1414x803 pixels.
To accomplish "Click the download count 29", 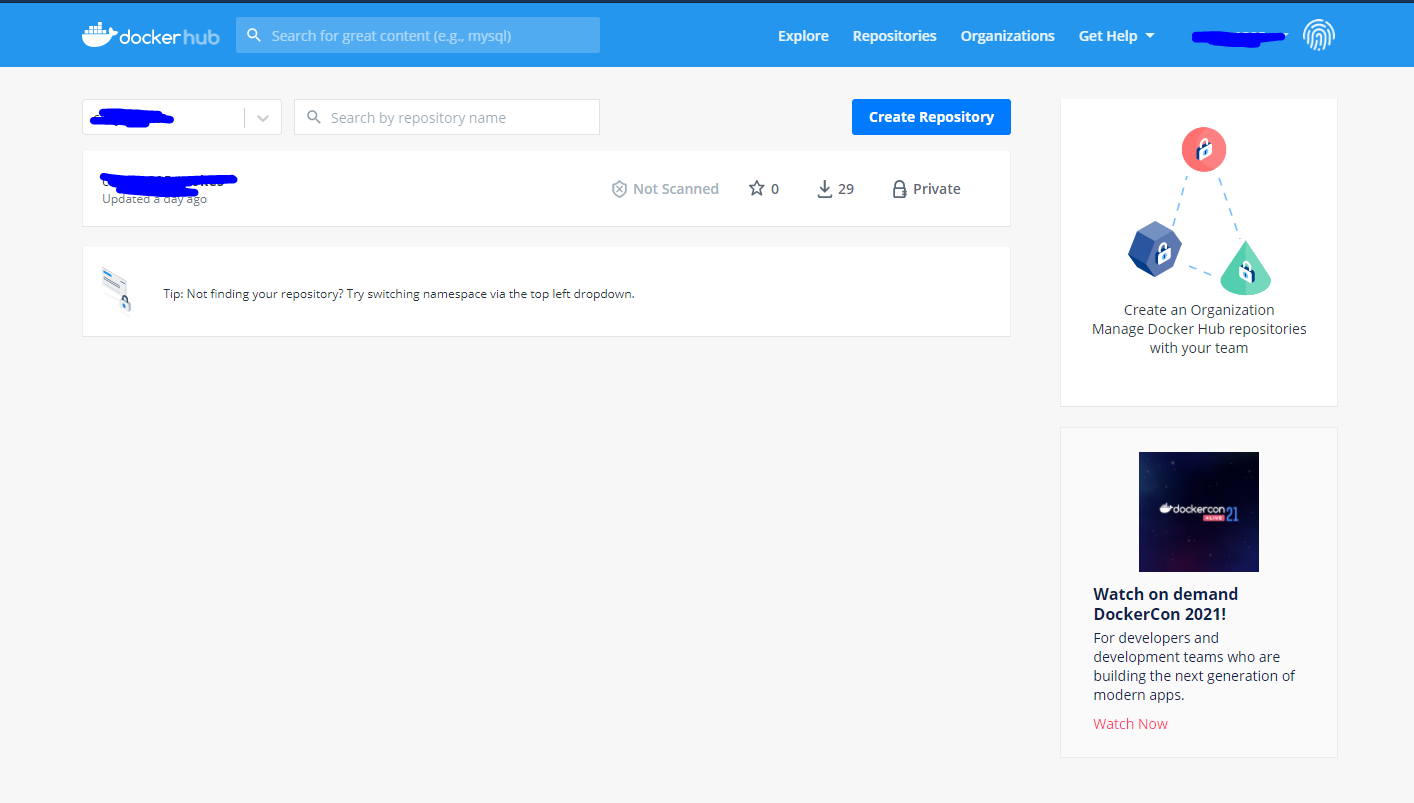I will coord(846,189).
